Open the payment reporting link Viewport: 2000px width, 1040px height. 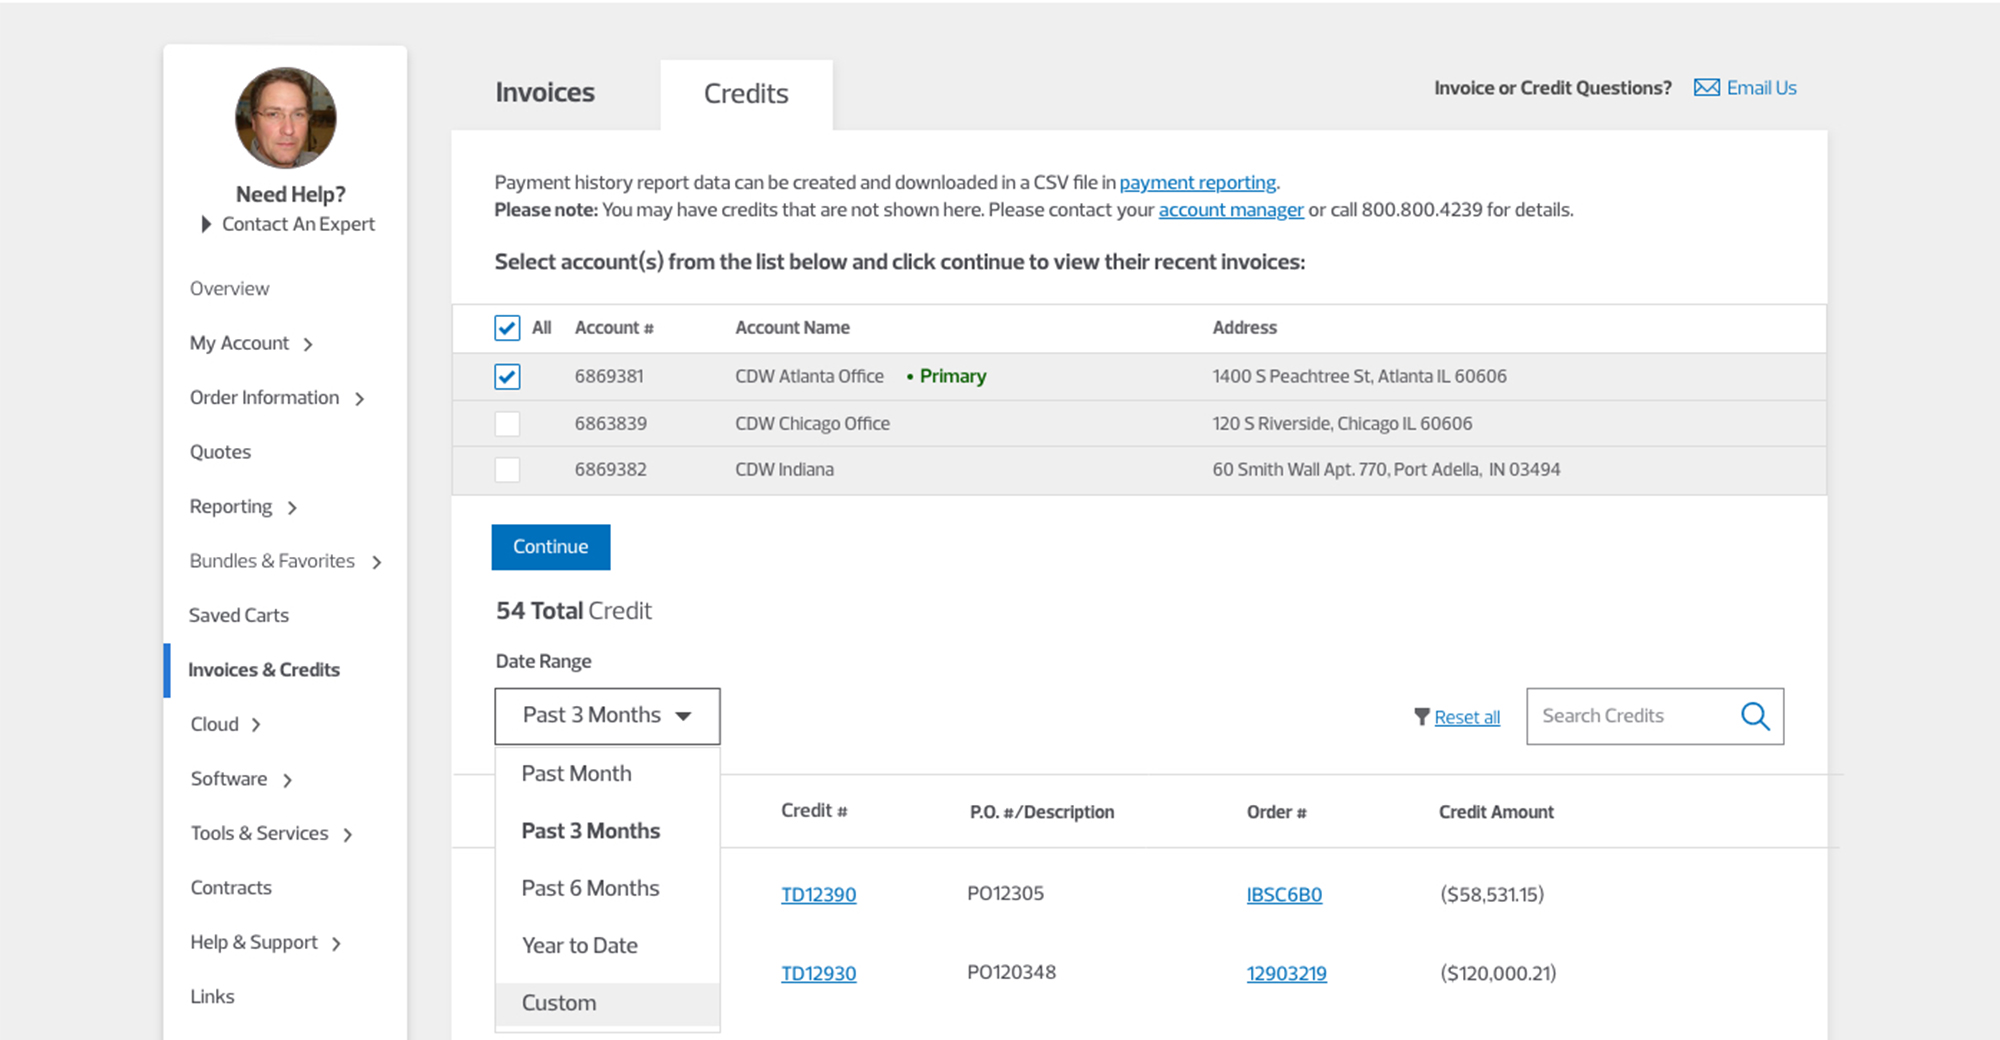pyautogui.click(x=1197, y=183)
